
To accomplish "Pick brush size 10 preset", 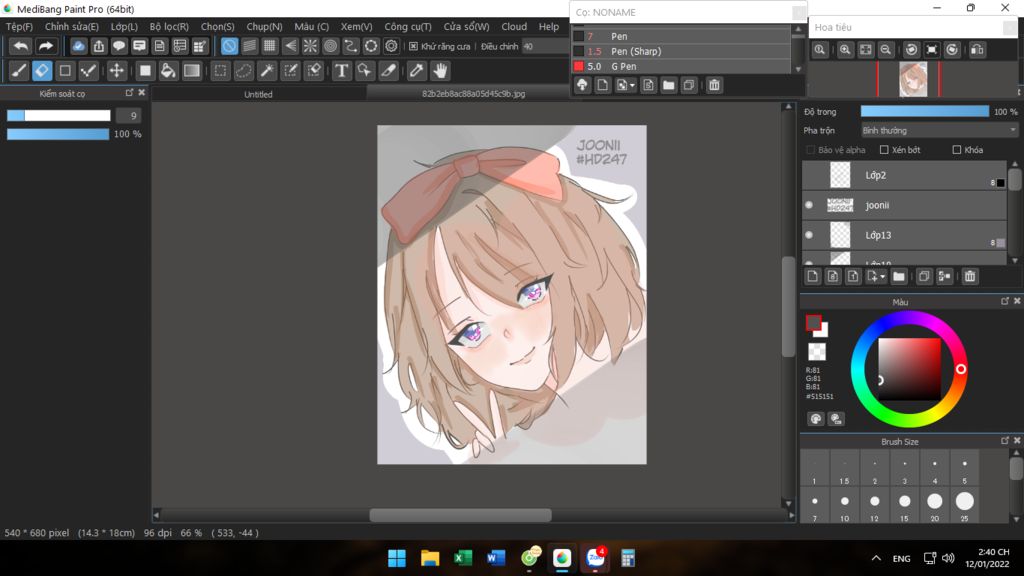I will click(844, 505).
